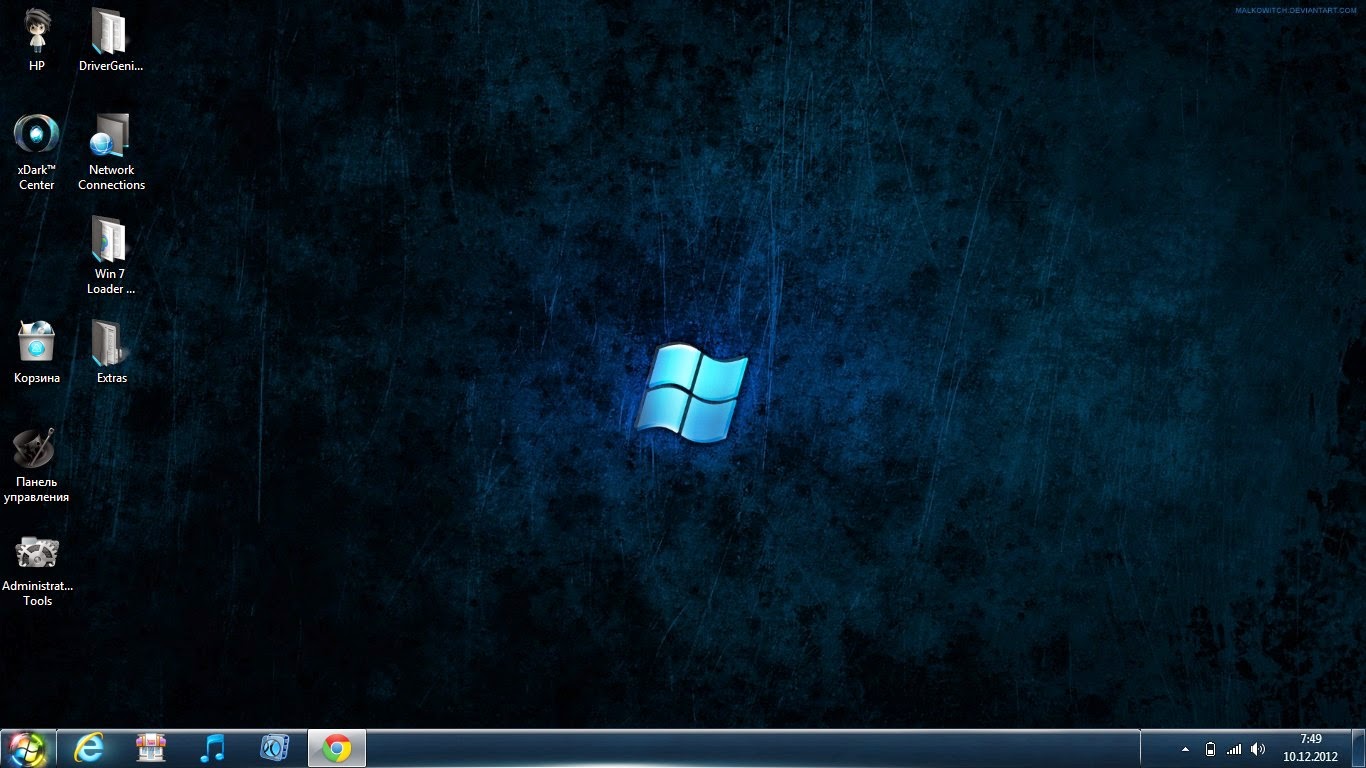Open the Administrative Tools desktop icon

point(37,571)
